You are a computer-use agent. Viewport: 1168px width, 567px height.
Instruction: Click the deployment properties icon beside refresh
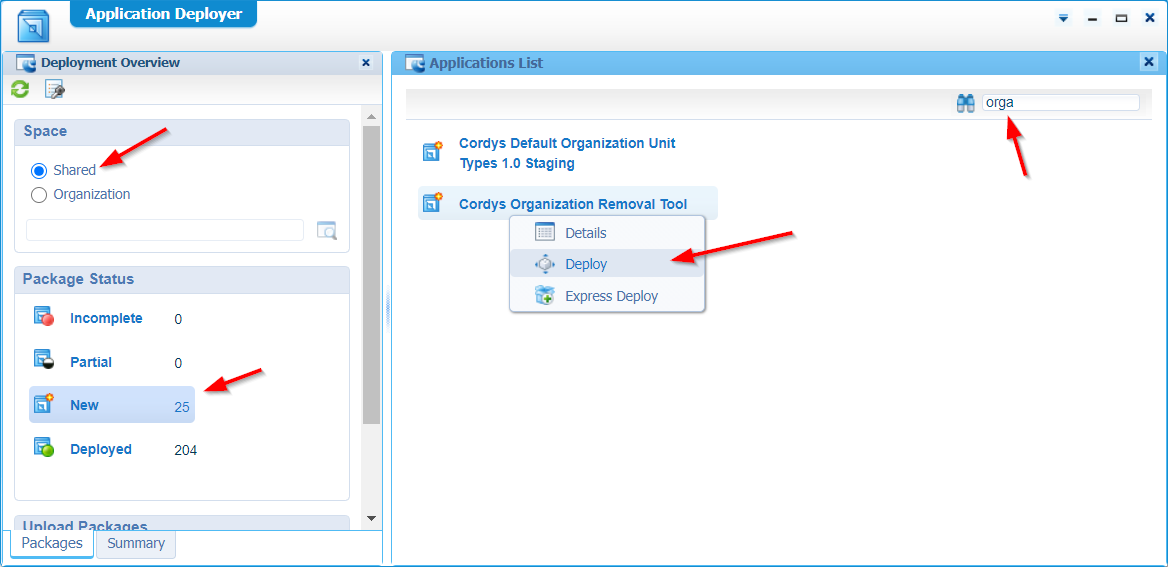pyautogui.click(x=54, y=90)
